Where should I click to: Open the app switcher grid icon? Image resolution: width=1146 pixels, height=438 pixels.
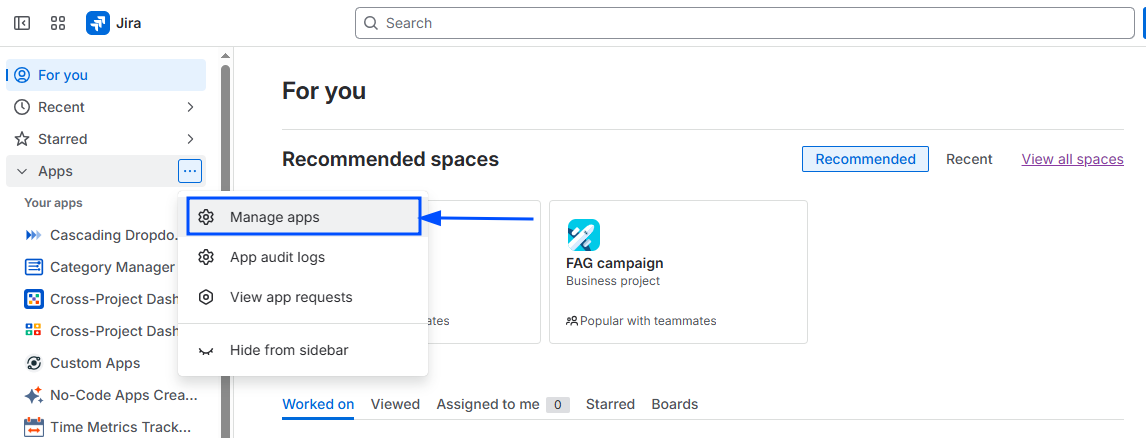click(57, 23)
